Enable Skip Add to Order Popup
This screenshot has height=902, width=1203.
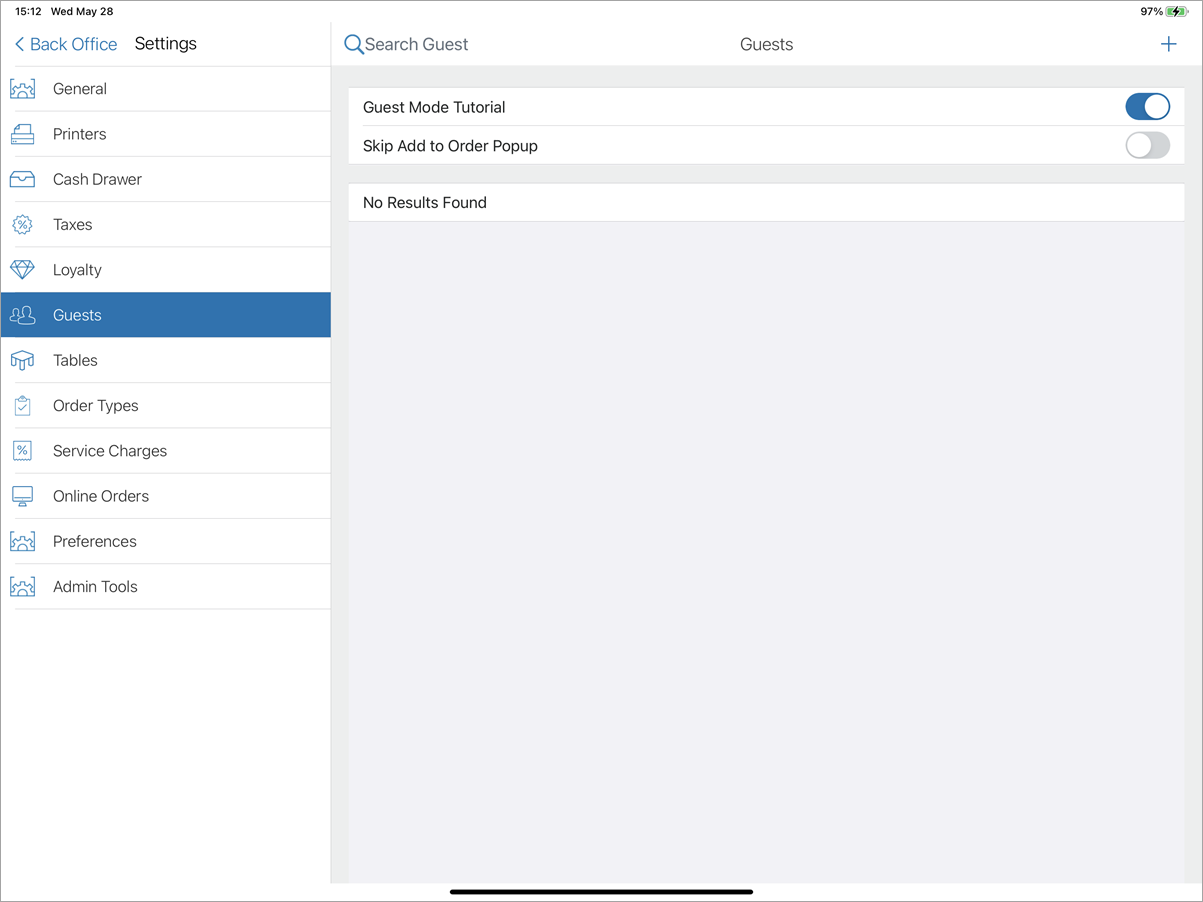pos(1147,145)
